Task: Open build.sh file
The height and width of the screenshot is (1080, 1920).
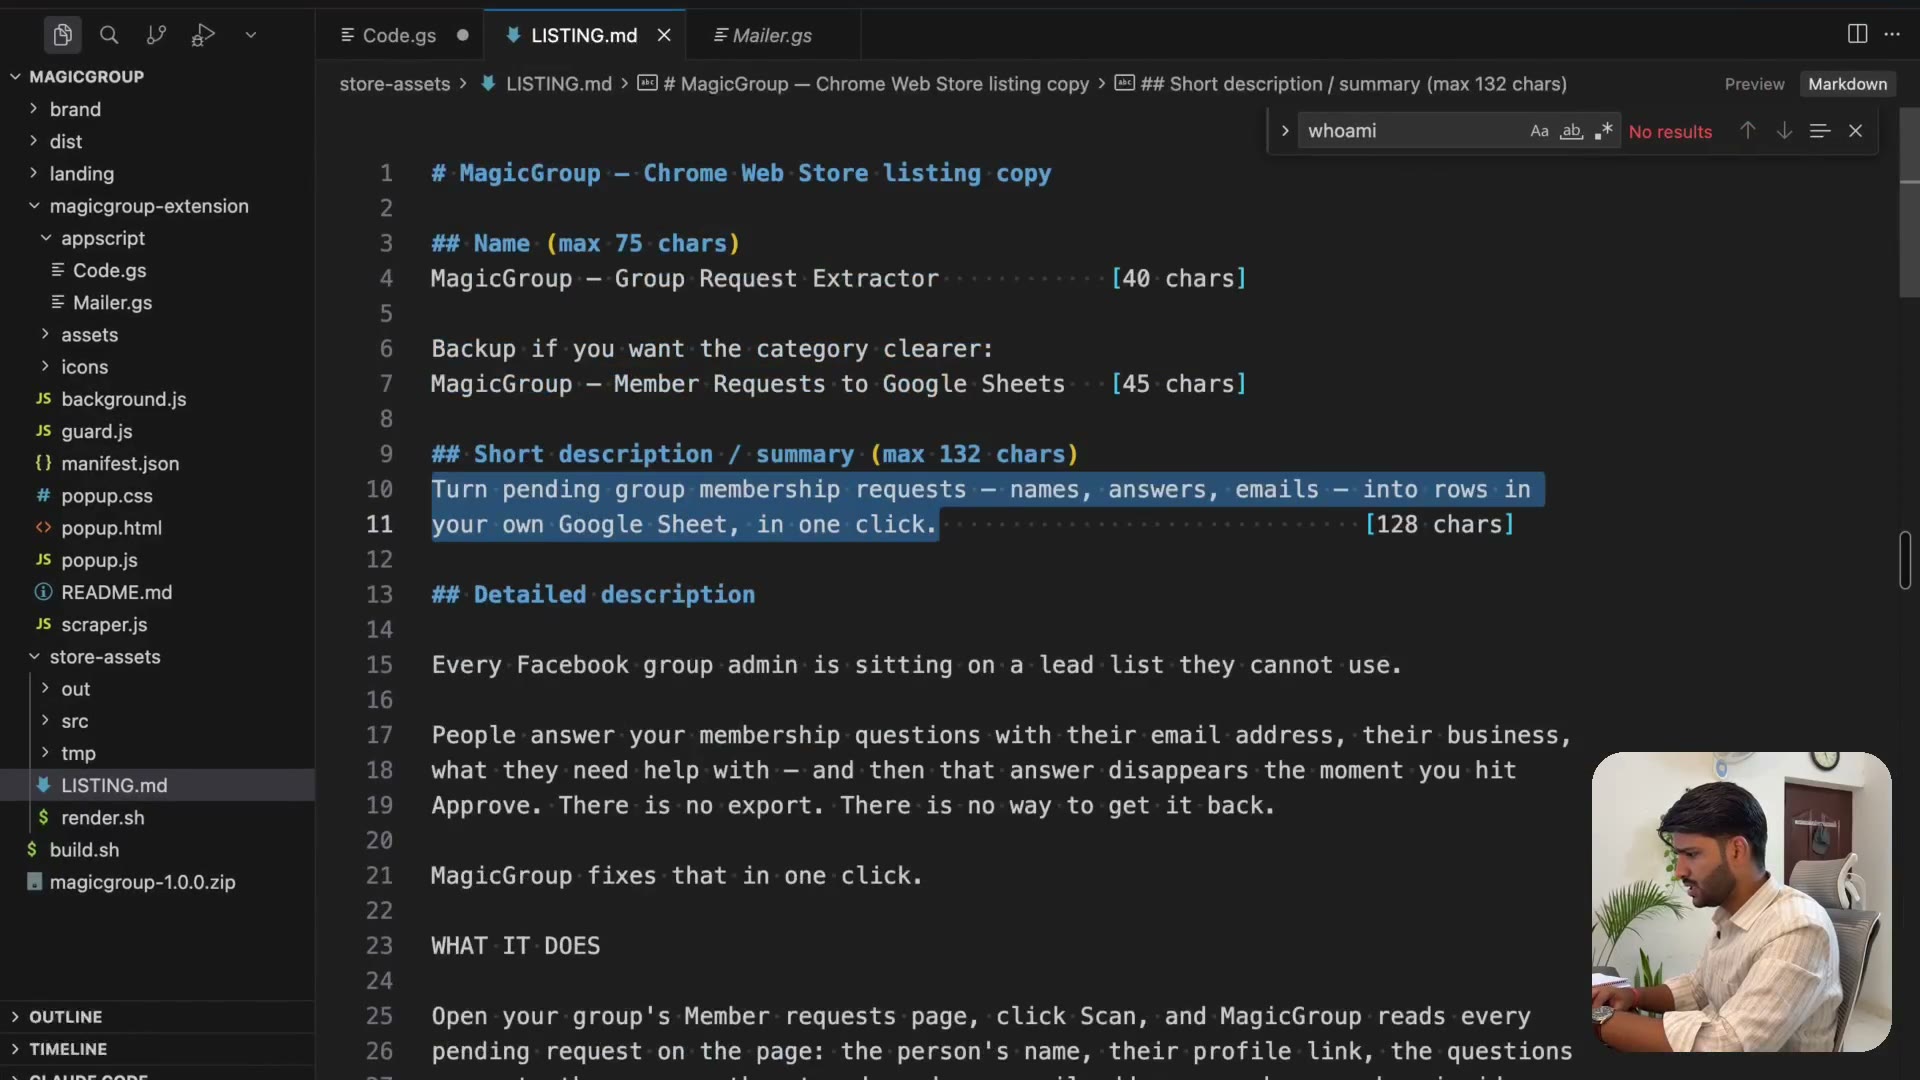Action: coord(84,850)
